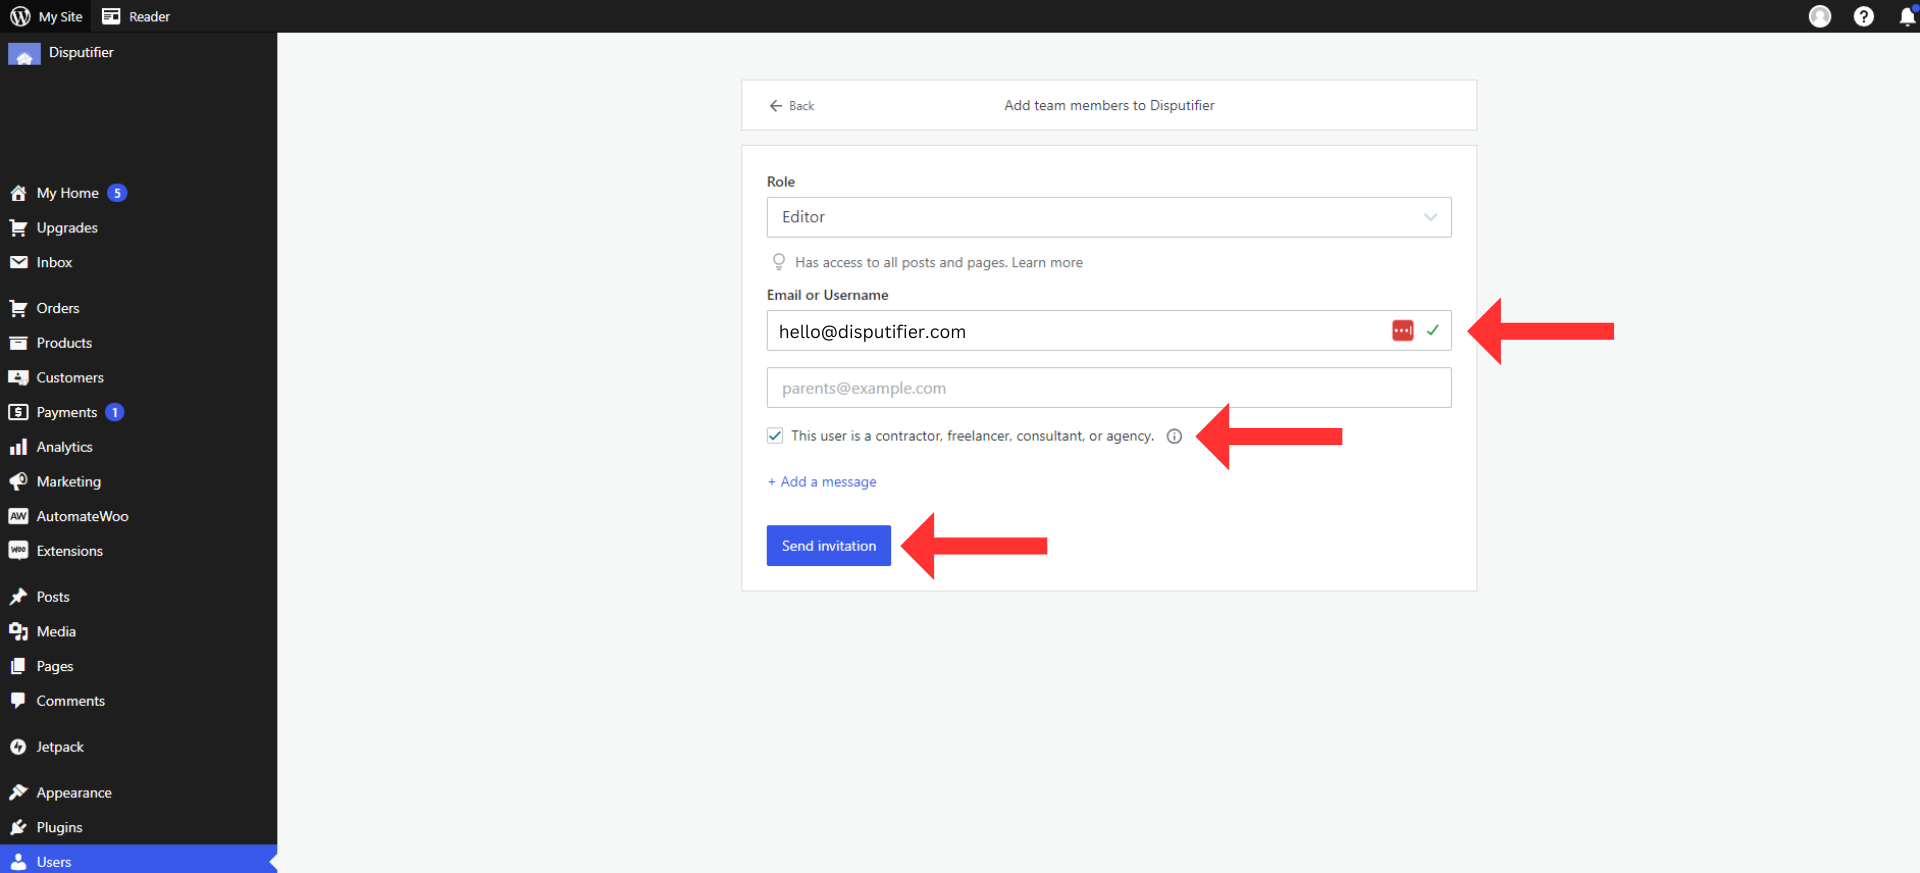This screenshot has width=1920, height=873.
Task: Open the Reader icon in top bar
Action: click(111, 16)
